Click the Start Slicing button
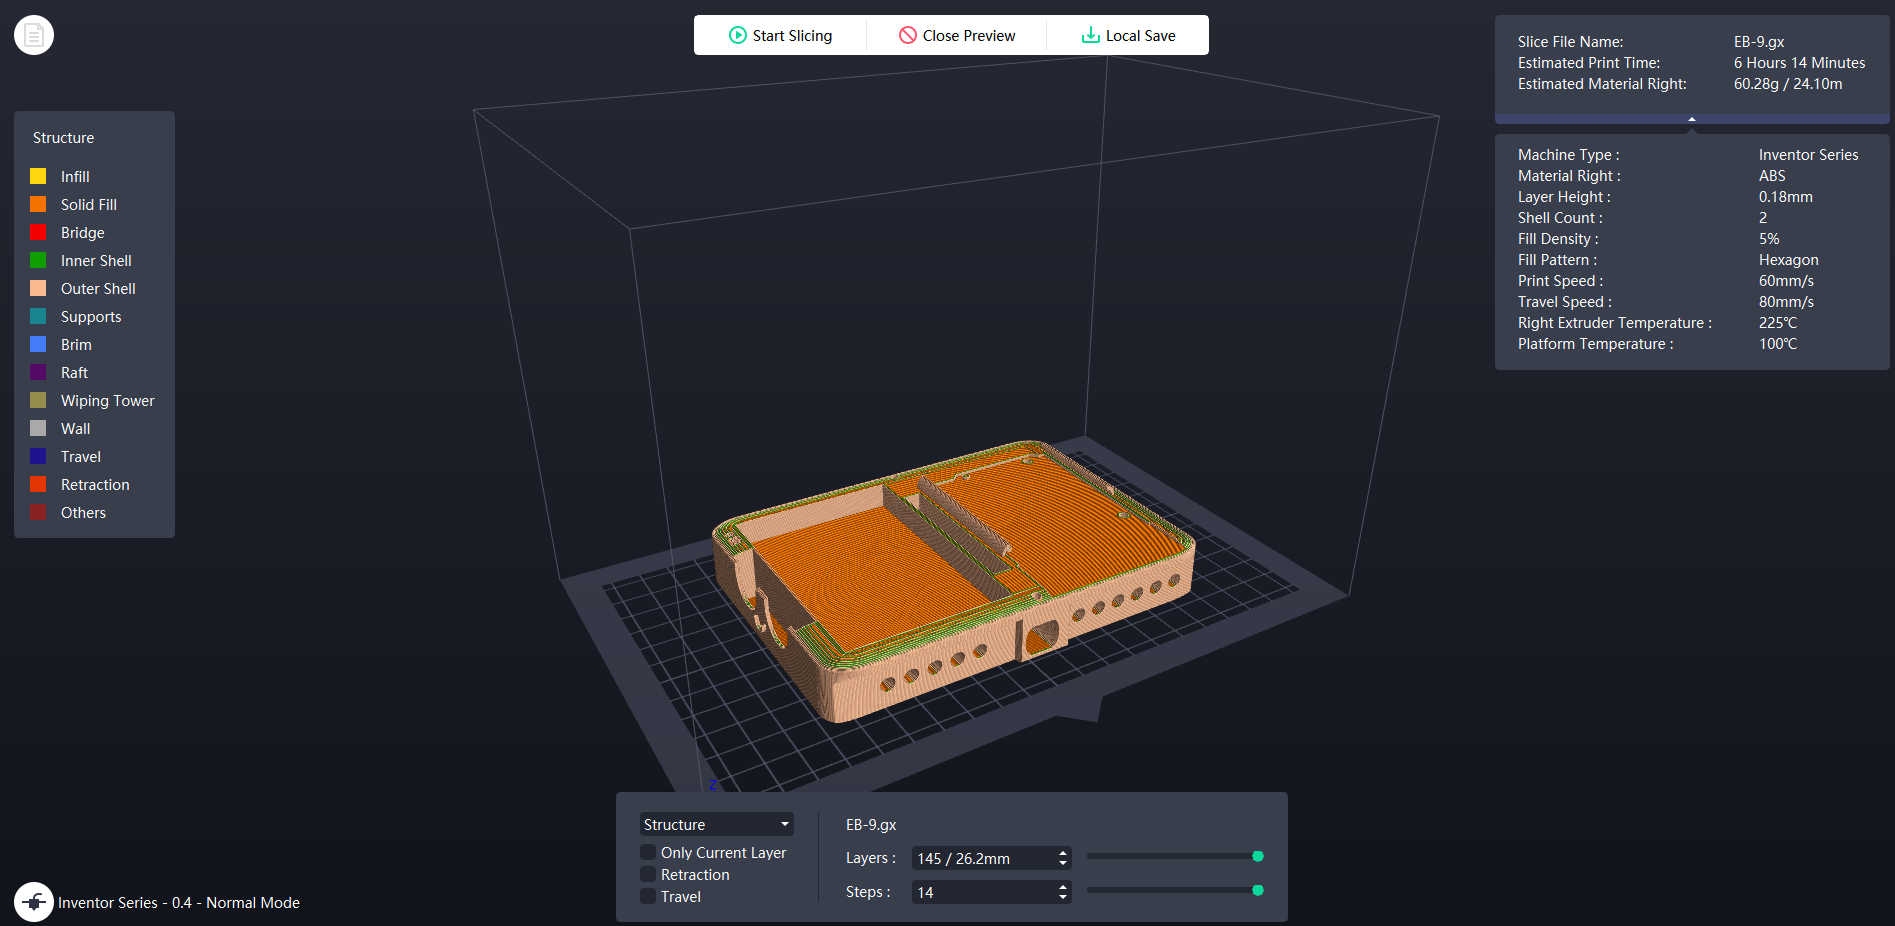1895x926 pixels. pyautogui.click(x=780, y=35)
